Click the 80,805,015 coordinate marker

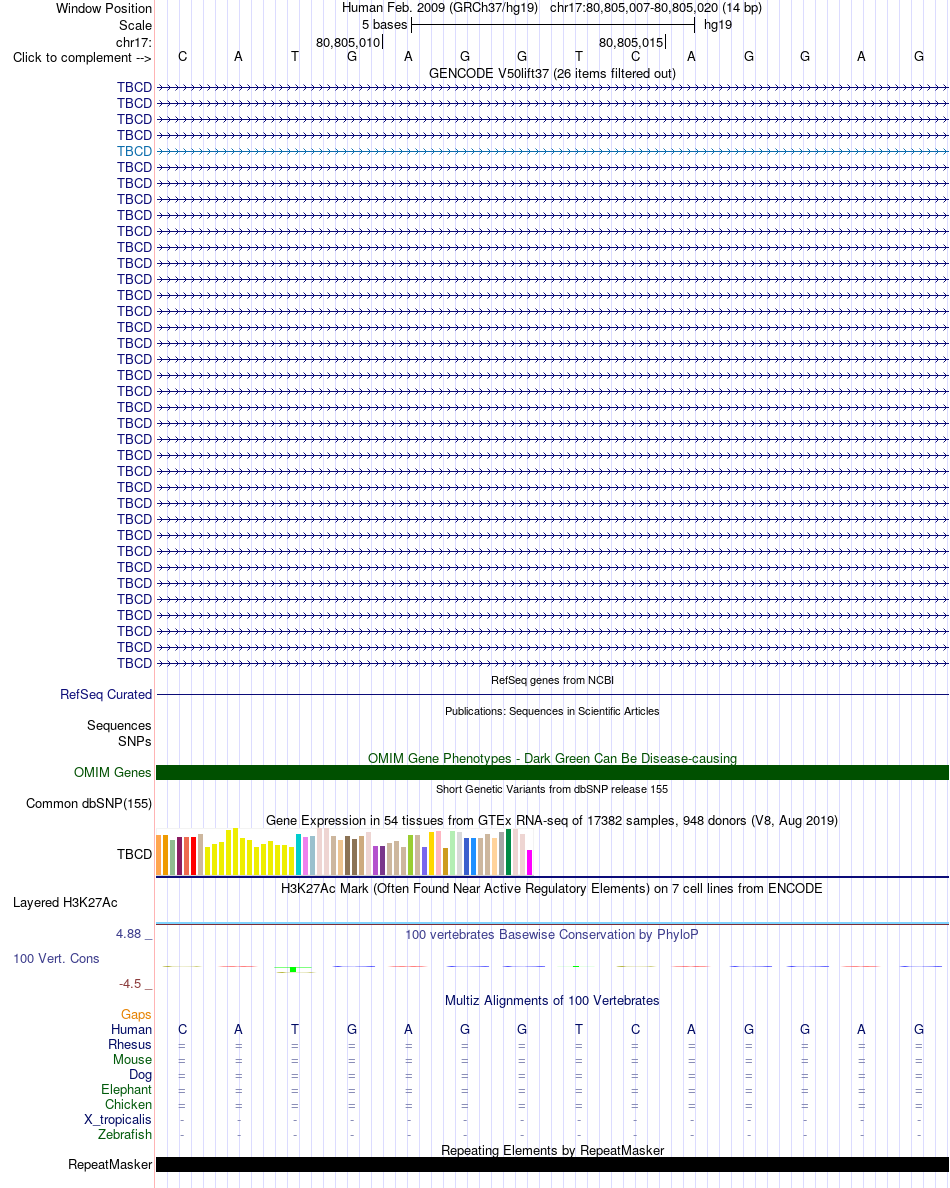tap(631, 42)
